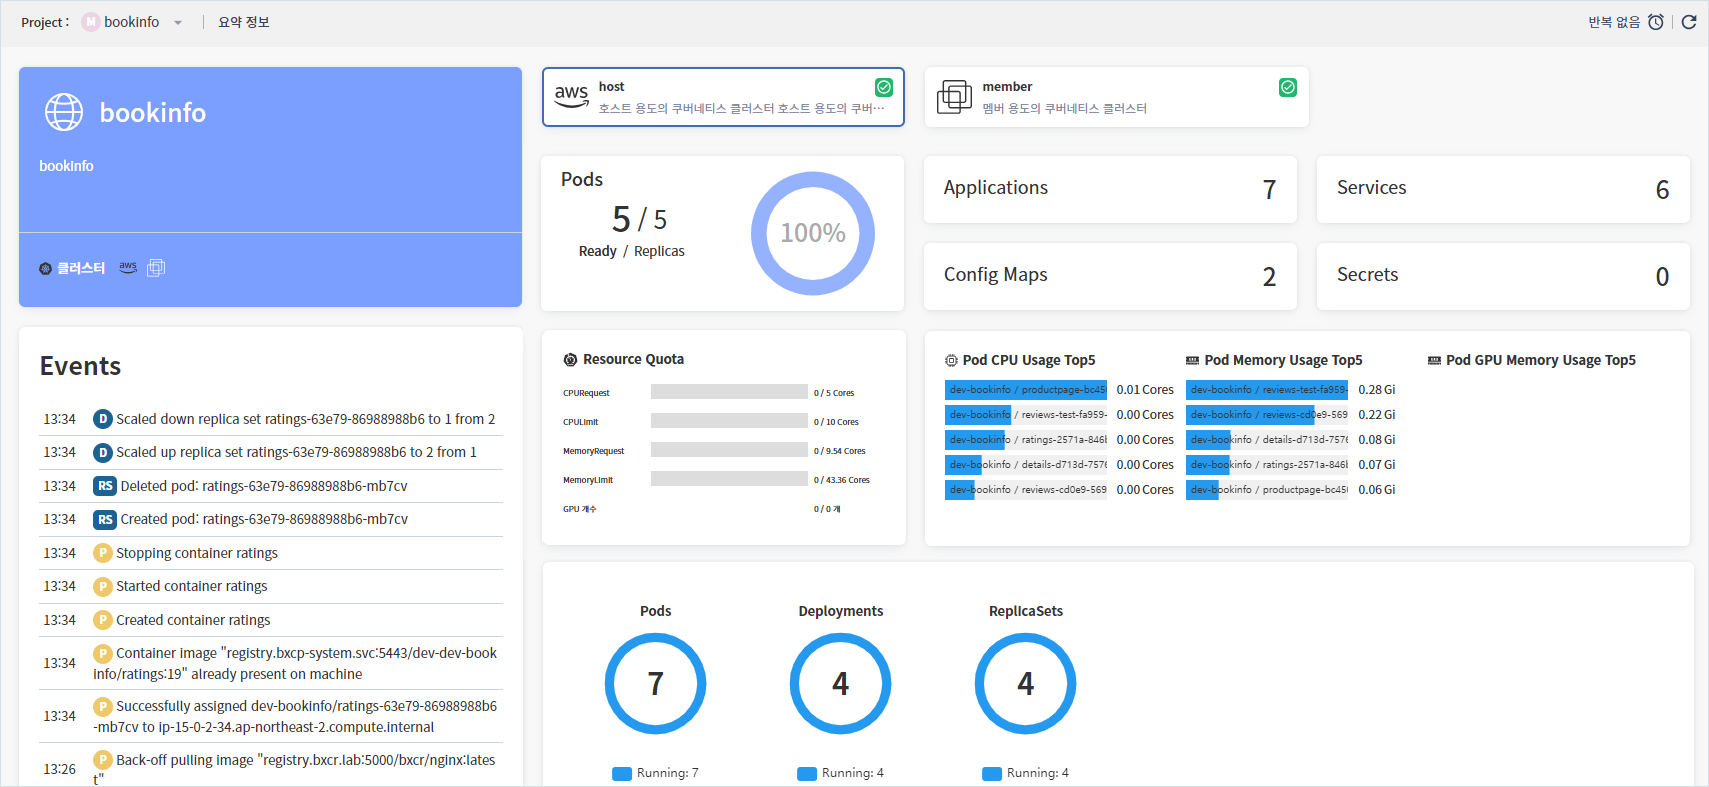Click the green status check on the member card

point(1288,87)
